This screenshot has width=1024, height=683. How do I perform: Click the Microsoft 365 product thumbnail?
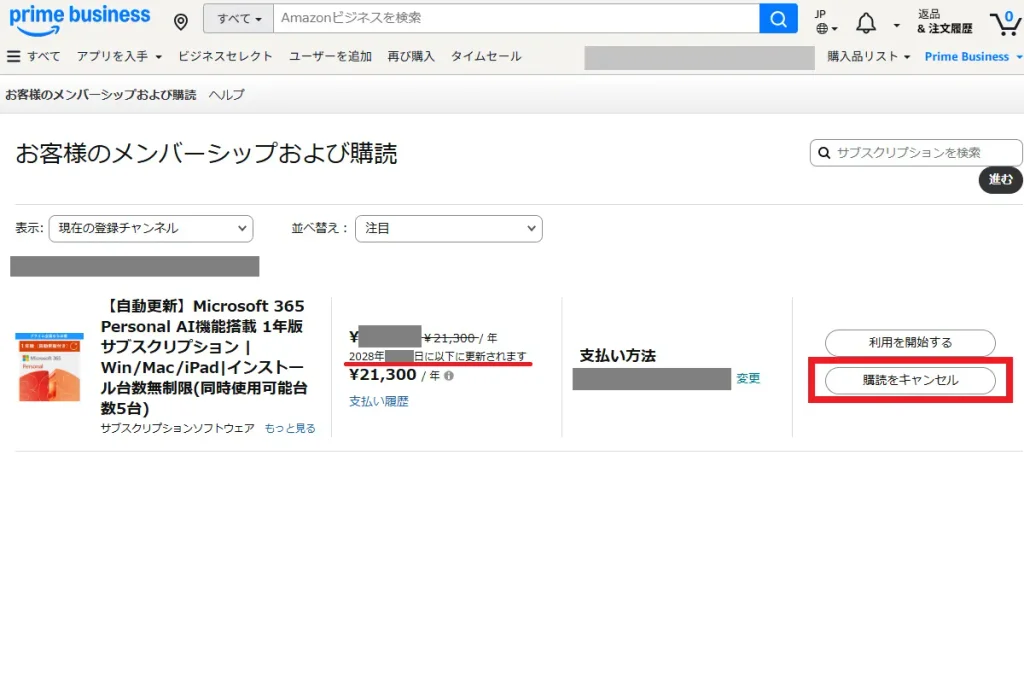click(x=50, y=367)
